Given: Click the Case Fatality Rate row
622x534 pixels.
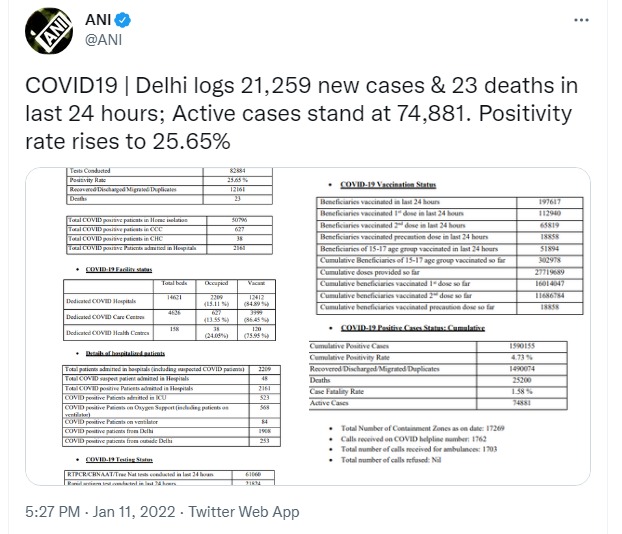Looking at the screenshot, I should [x=438, y=392].
